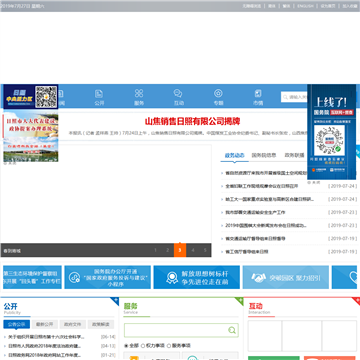Click the 设为首页 link in top bar
Image resolution: width=360 pixels, height=360 pixels.
(328, 6)
